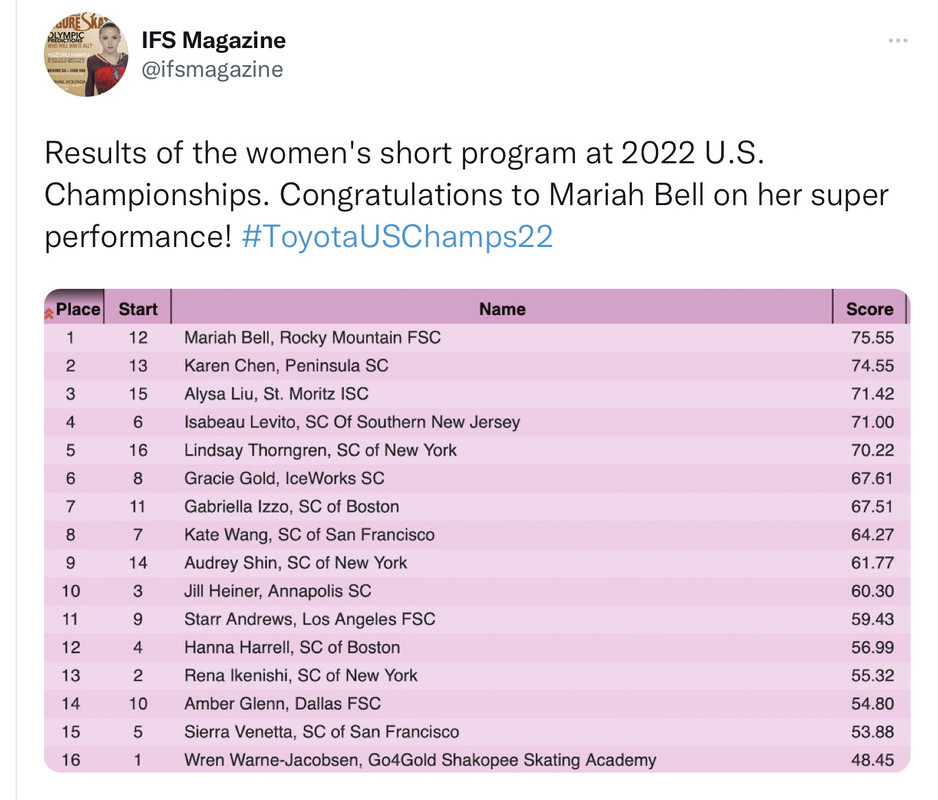Viewport: 938px width, 800px height.
Task: Click the 75.55 top score cell
Action: [x=872, y=337]
